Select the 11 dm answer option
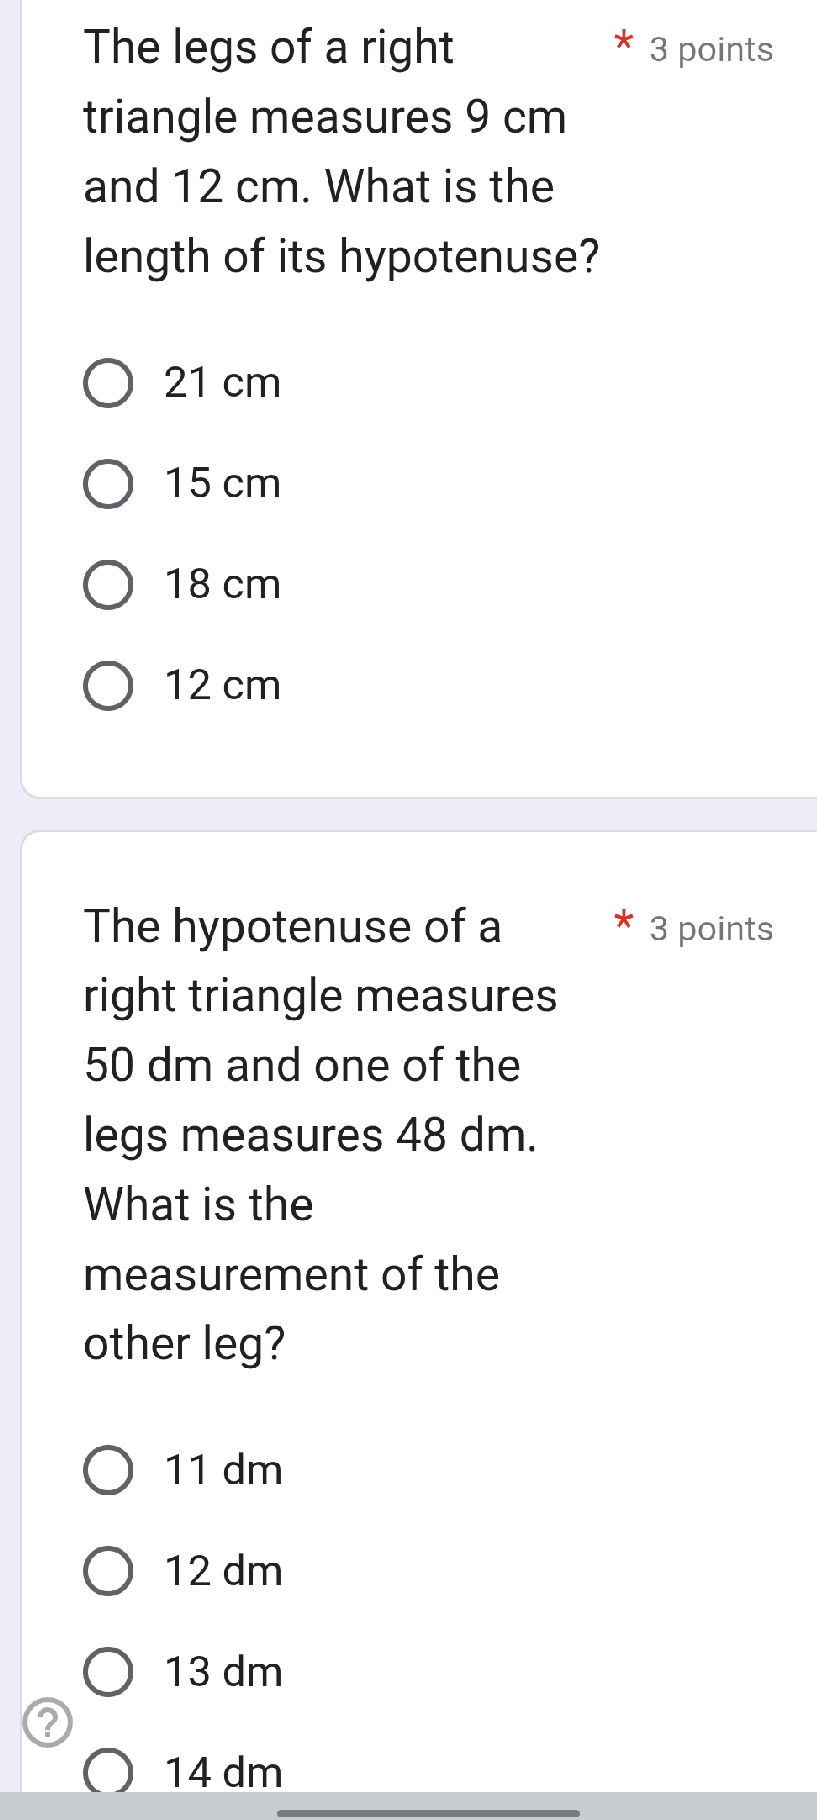This screenshot has width=817, height=1820. pyautogui.click(x=109, y=1471)
